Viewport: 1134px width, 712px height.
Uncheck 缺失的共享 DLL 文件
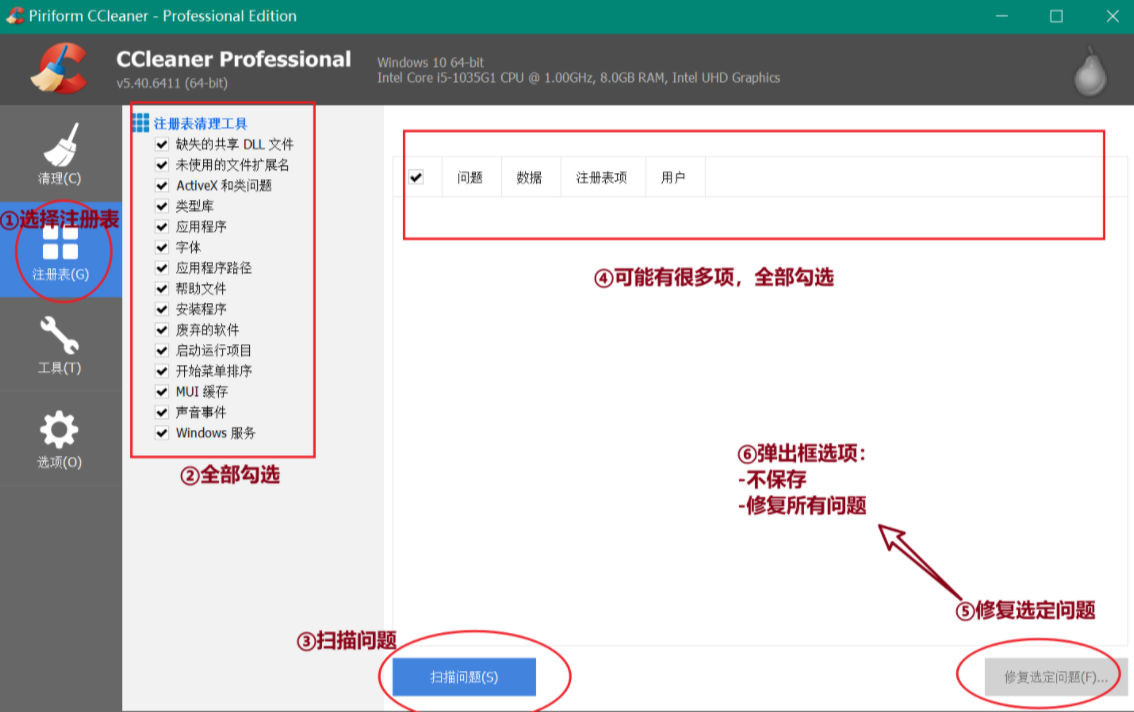coord(162,144)
